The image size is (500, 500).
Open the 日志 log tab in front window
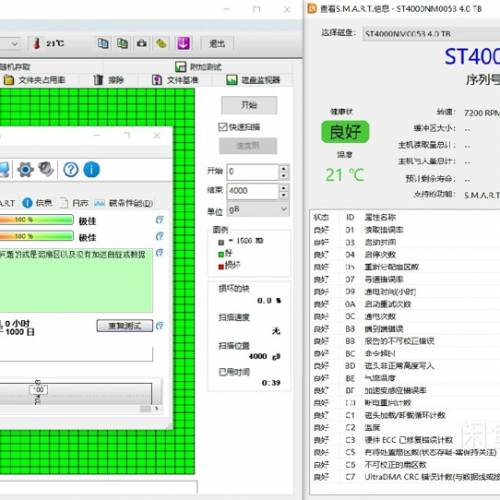[x=74, y=203]
